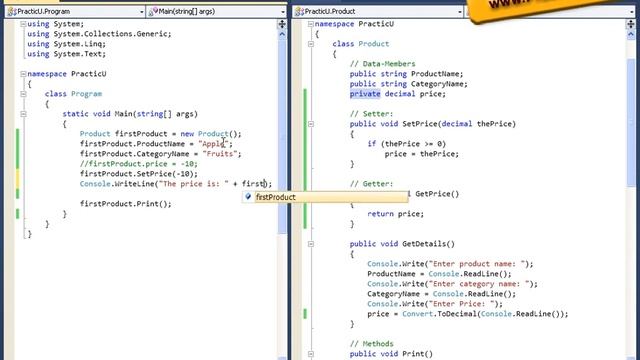This screenshot has width=640, height=360.
Task: Collapse the using directives block
Action: click(23, 24)
